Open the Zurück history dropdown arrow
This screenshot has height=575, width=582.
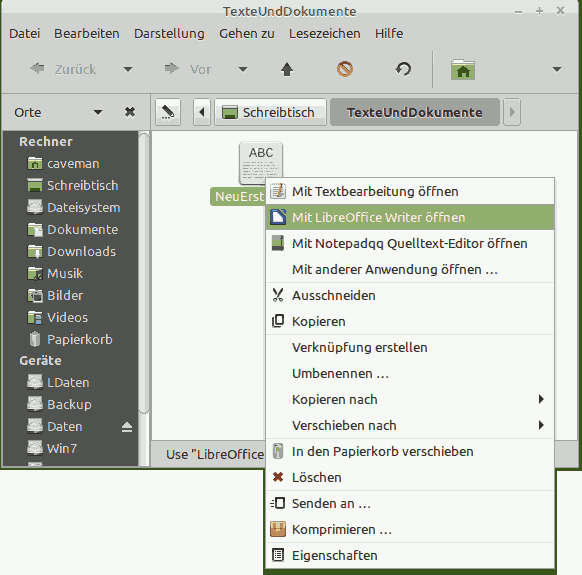point(128,69)
